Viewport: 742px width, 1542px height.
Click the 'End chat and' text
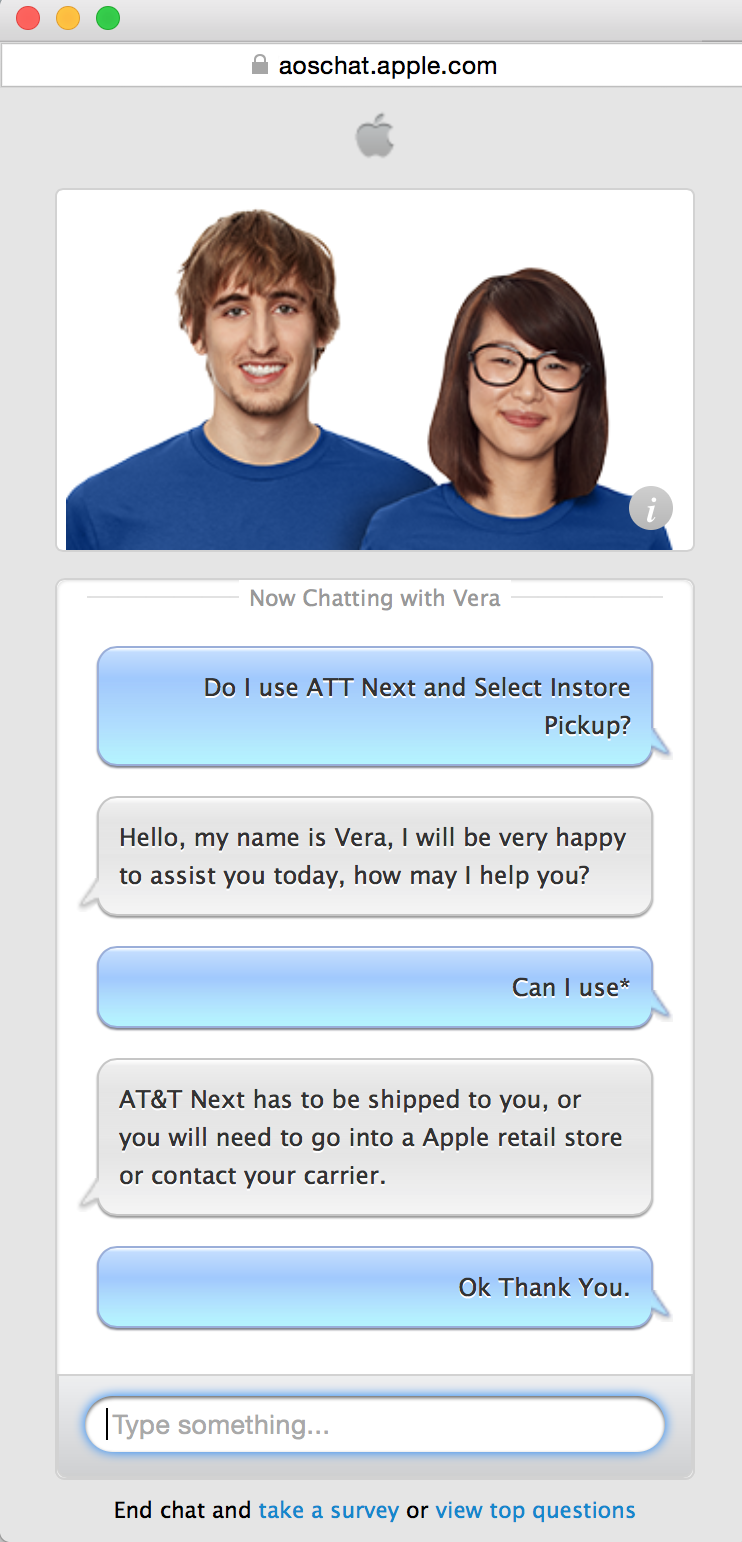pos(183,1510)
